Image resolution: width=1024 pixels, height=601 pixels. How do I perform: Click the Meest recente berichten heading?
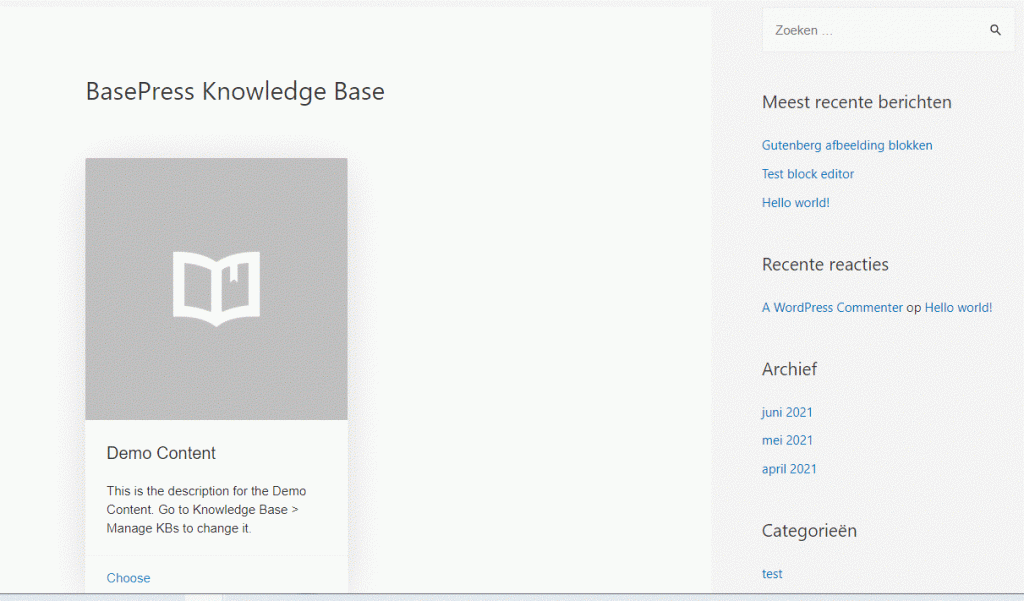(856, 102)
